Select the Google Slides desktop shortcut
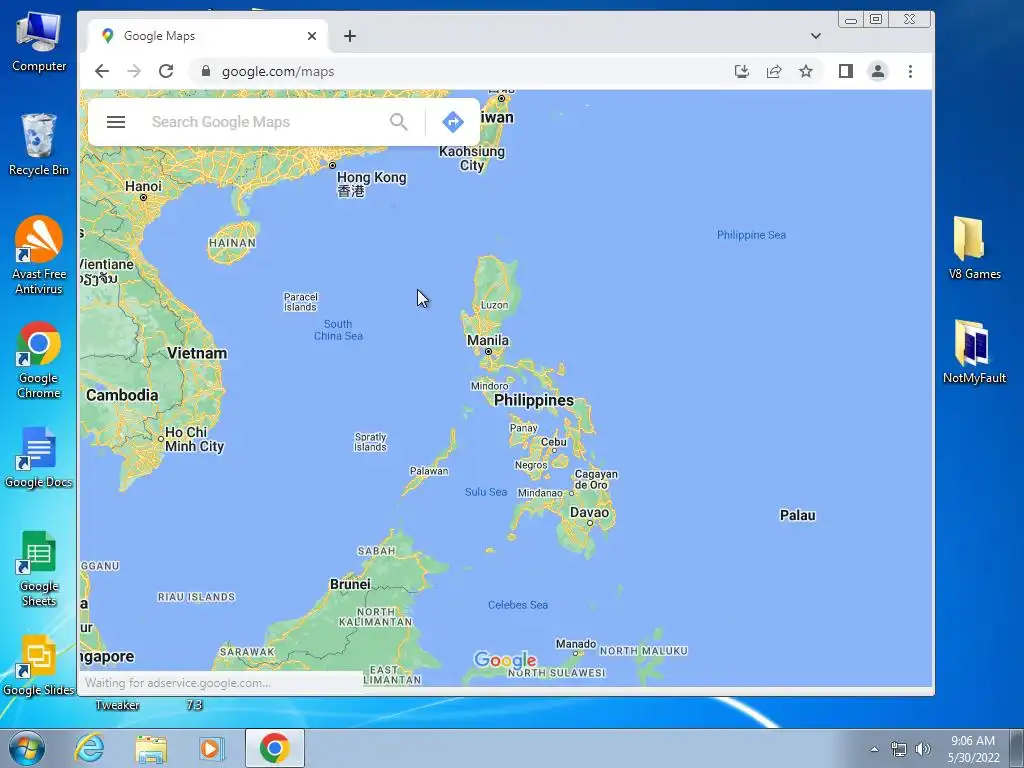This screenshot has height=768, width=1024. click(x=39, y=665)
